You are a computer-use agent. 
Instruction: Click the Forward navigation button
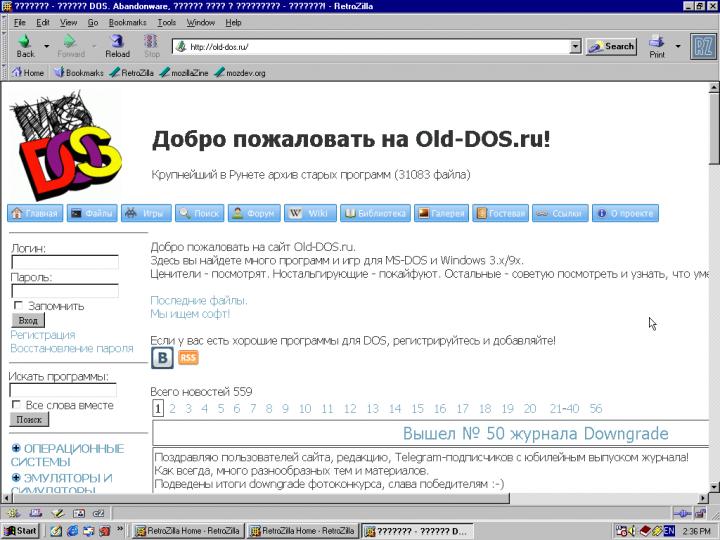[71, 46]
